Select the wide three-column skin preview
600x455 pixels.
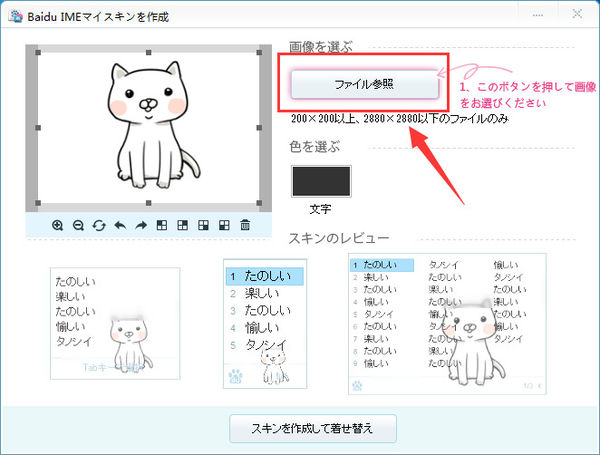[x=447, y=324]
